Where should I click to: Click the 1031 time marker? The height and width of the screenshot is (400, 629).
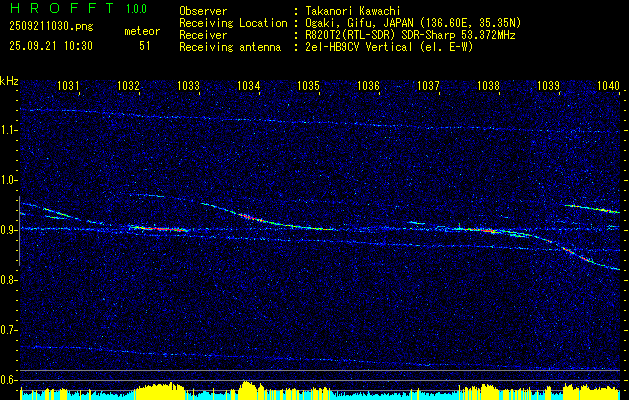point(68,85)
